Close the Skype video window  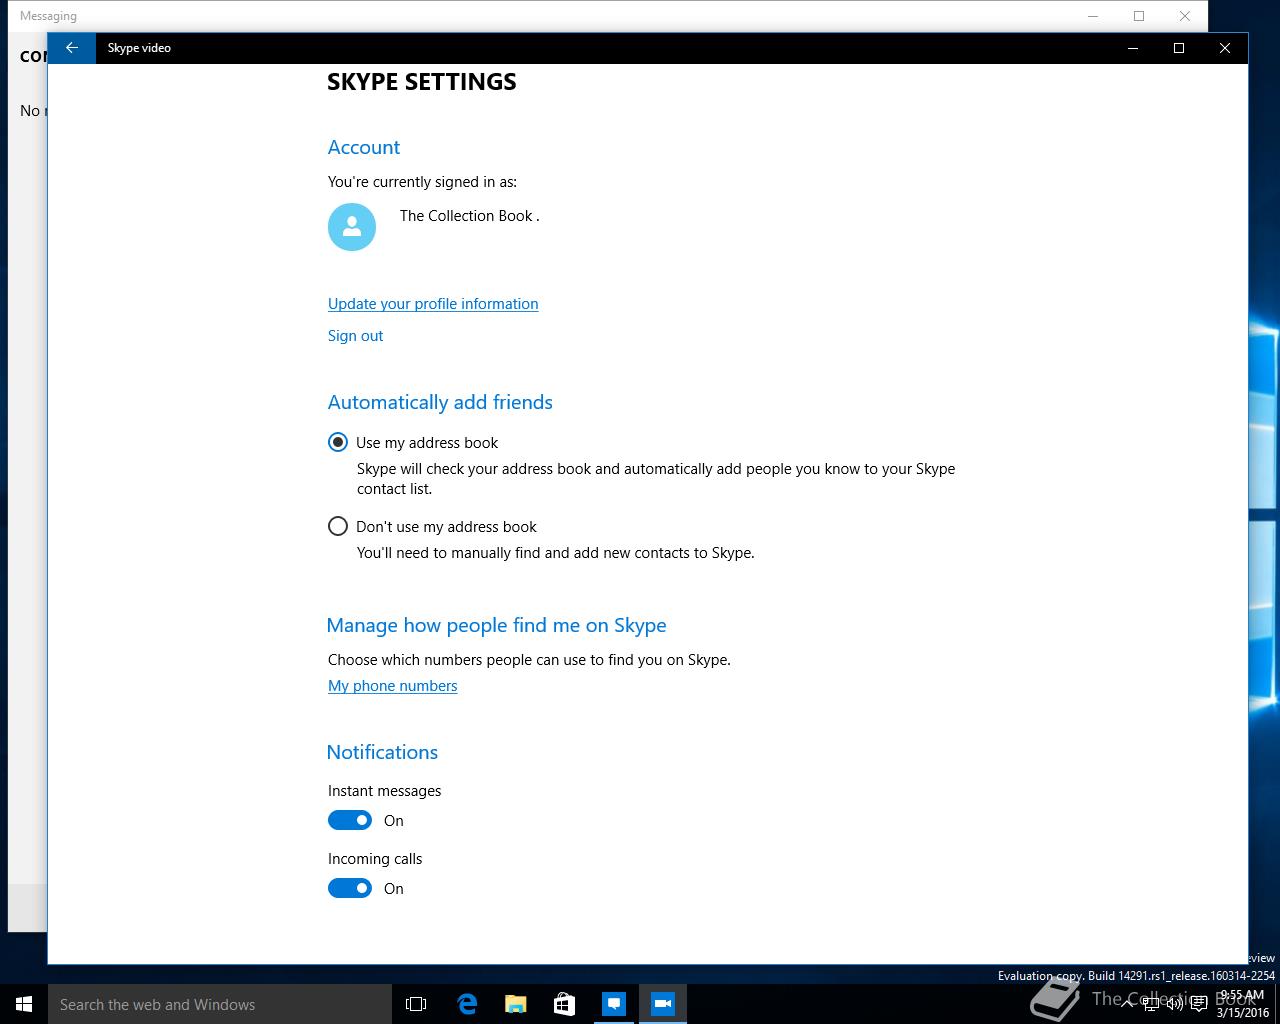pos(1225,48)
